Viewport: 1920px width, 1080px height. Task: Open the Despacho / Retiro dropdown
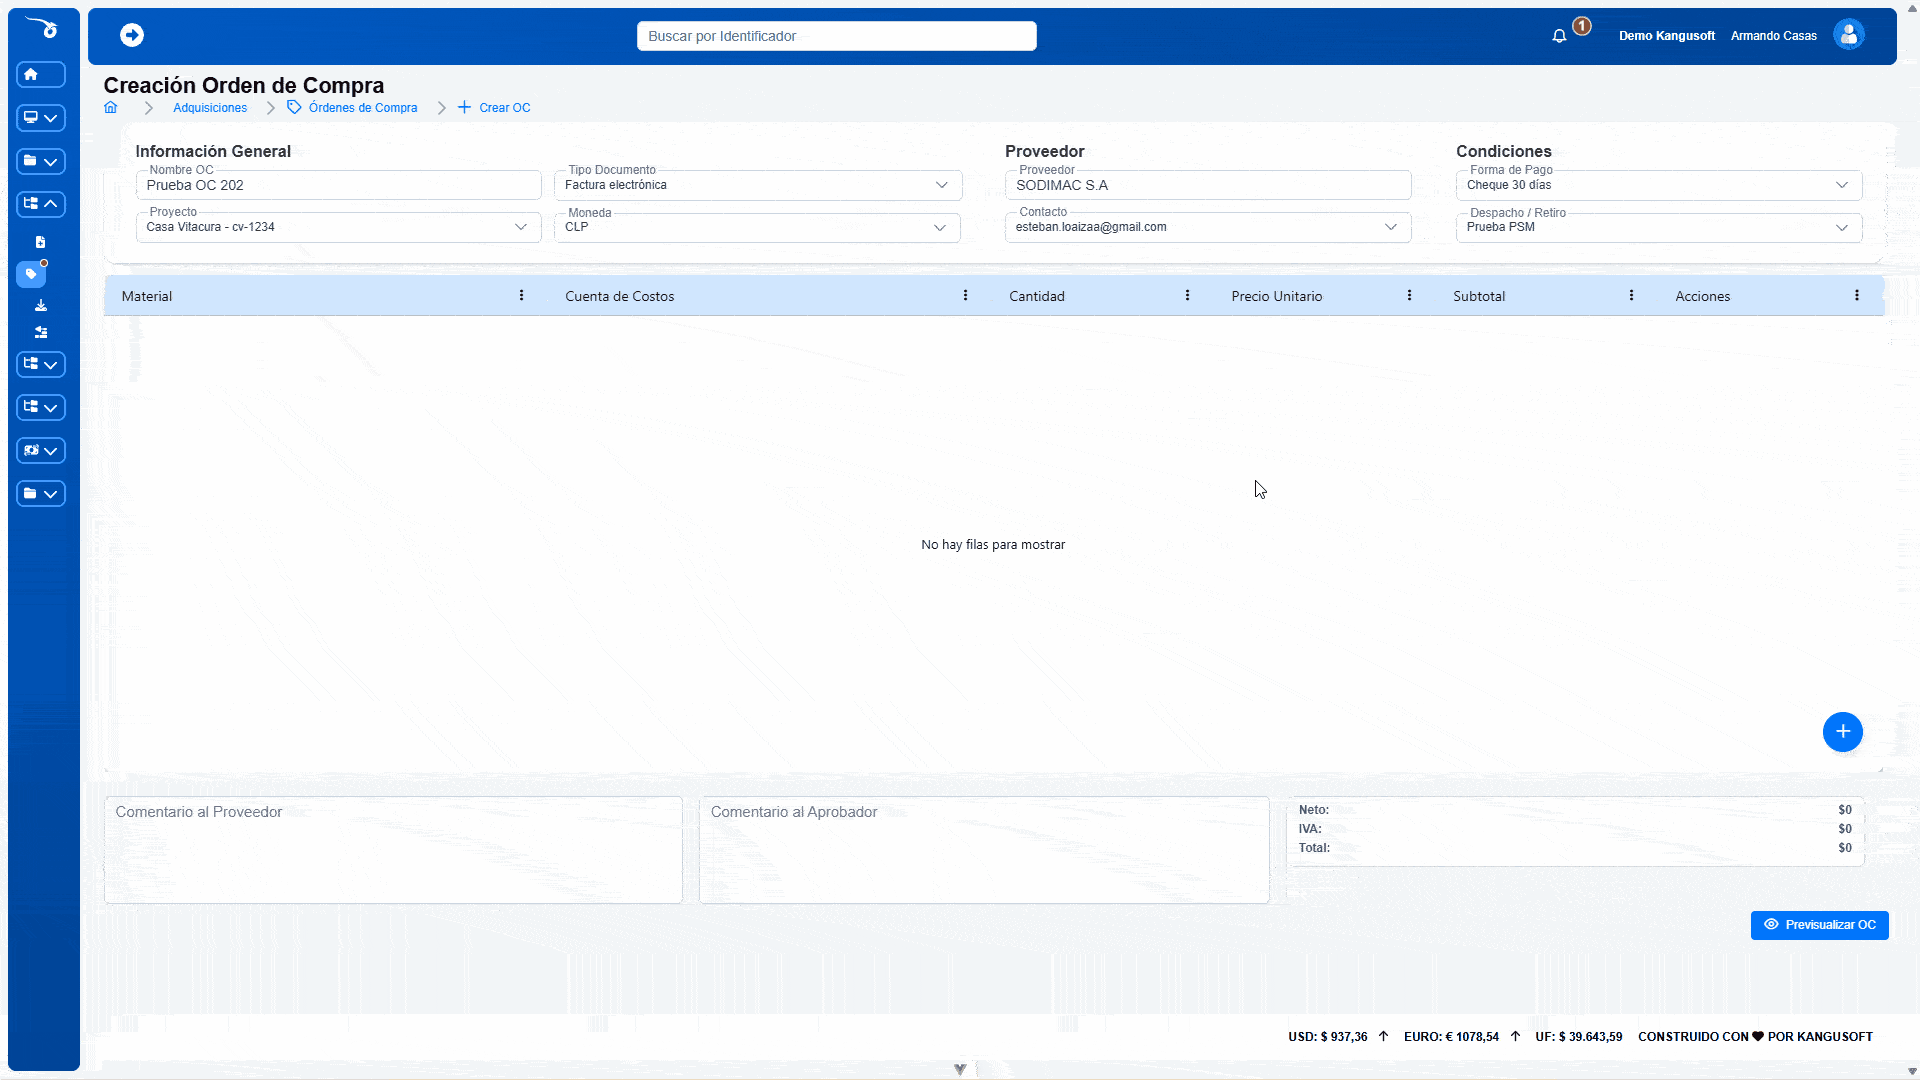(1659, 227)
